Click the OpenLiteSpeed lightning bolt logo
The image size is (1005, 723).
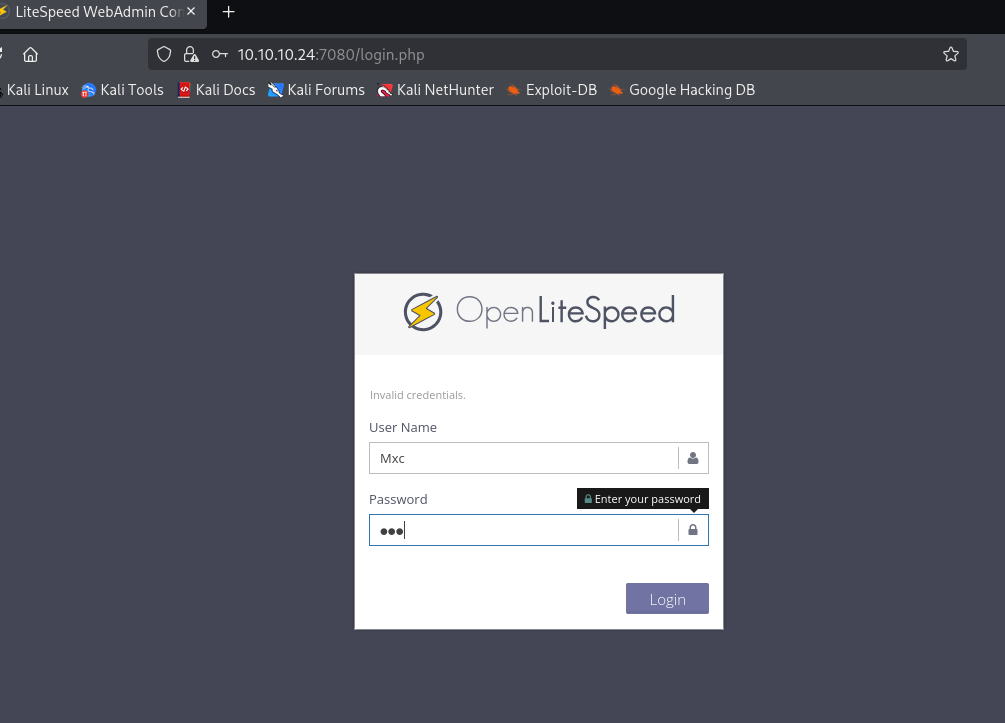(423, 312)
